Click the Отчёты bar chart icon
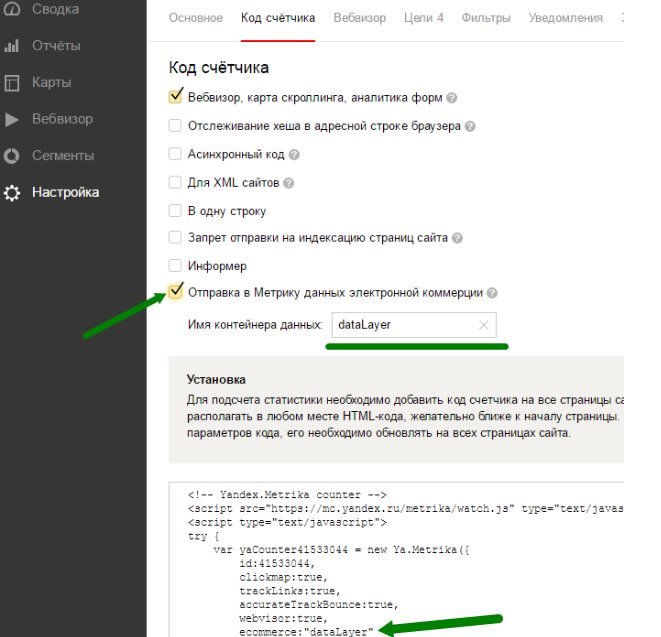661x637 pixels. pos(11,46)
